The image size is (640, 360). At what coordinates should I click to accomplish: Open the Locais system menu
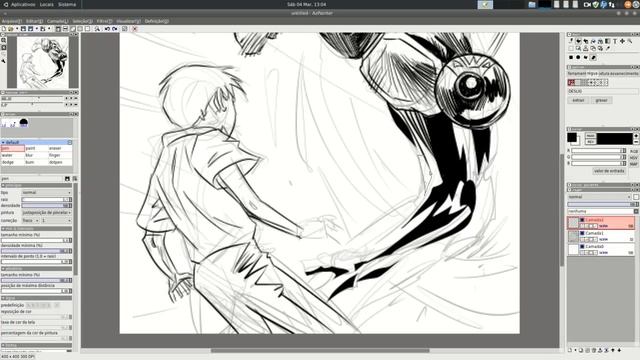pyautogui.click(x=47, y=4)
